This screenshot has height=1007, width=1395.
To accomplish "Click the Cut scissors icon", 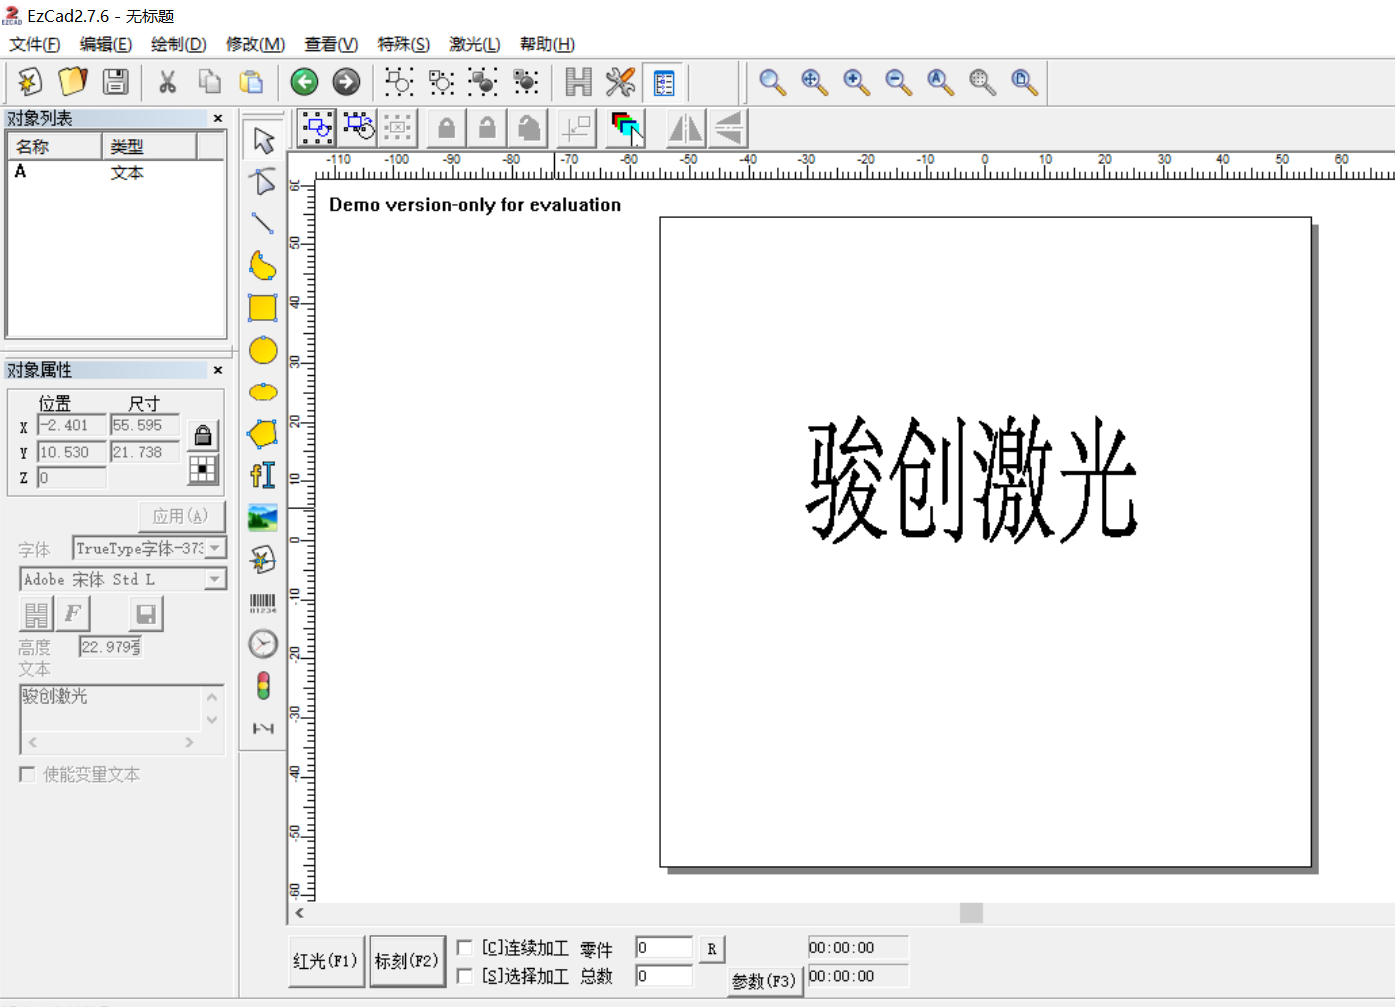I will pos(167,81).
